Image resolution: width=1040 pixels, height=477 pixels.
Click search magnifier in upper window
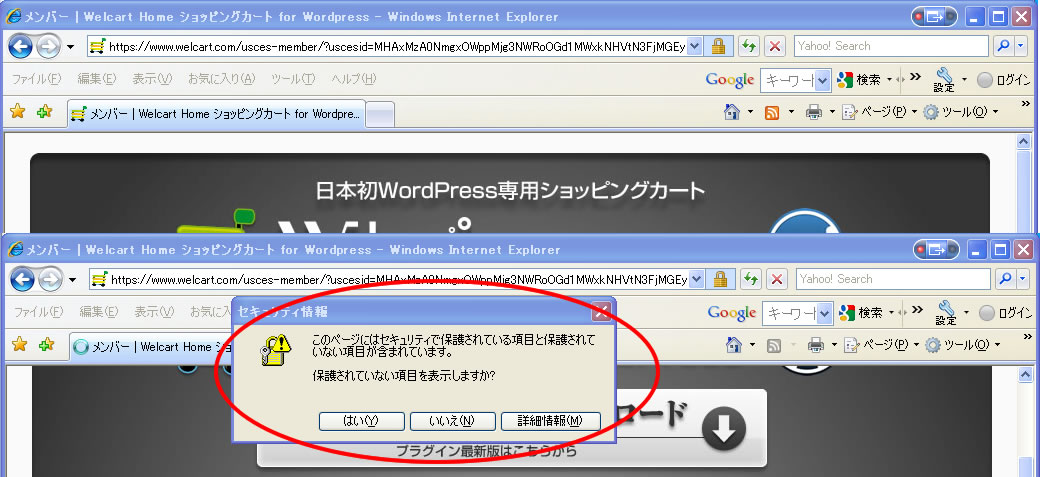coord(1004,46)
